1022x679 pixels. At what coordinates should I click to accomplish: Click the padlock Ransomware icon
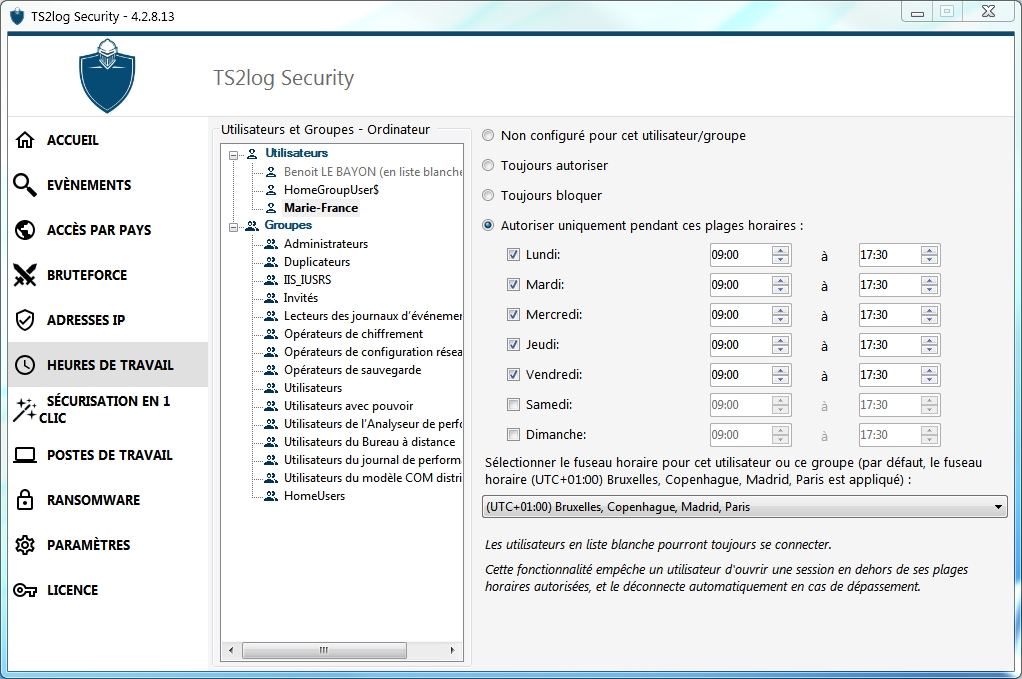point(25,500)
